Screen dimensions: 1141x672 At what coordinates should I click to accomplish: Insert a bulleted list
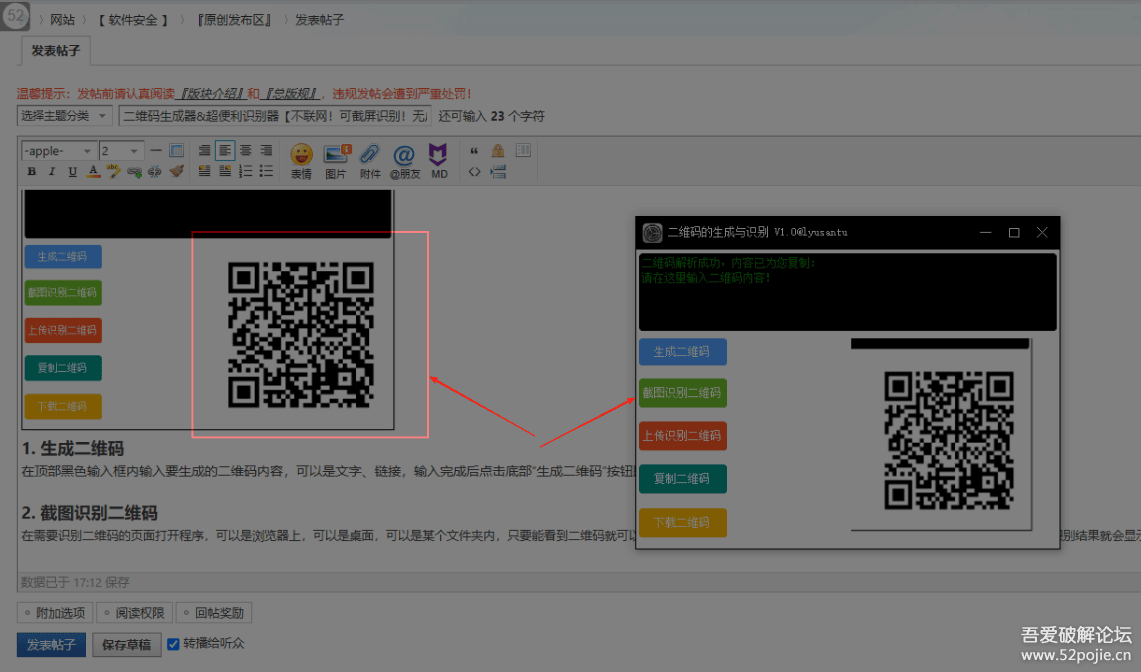pos(266,172)
